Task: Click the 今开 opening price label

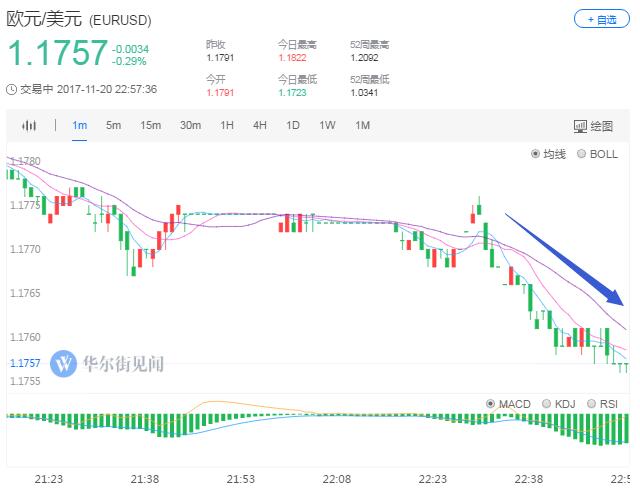Action: click(x=216, y=79)
